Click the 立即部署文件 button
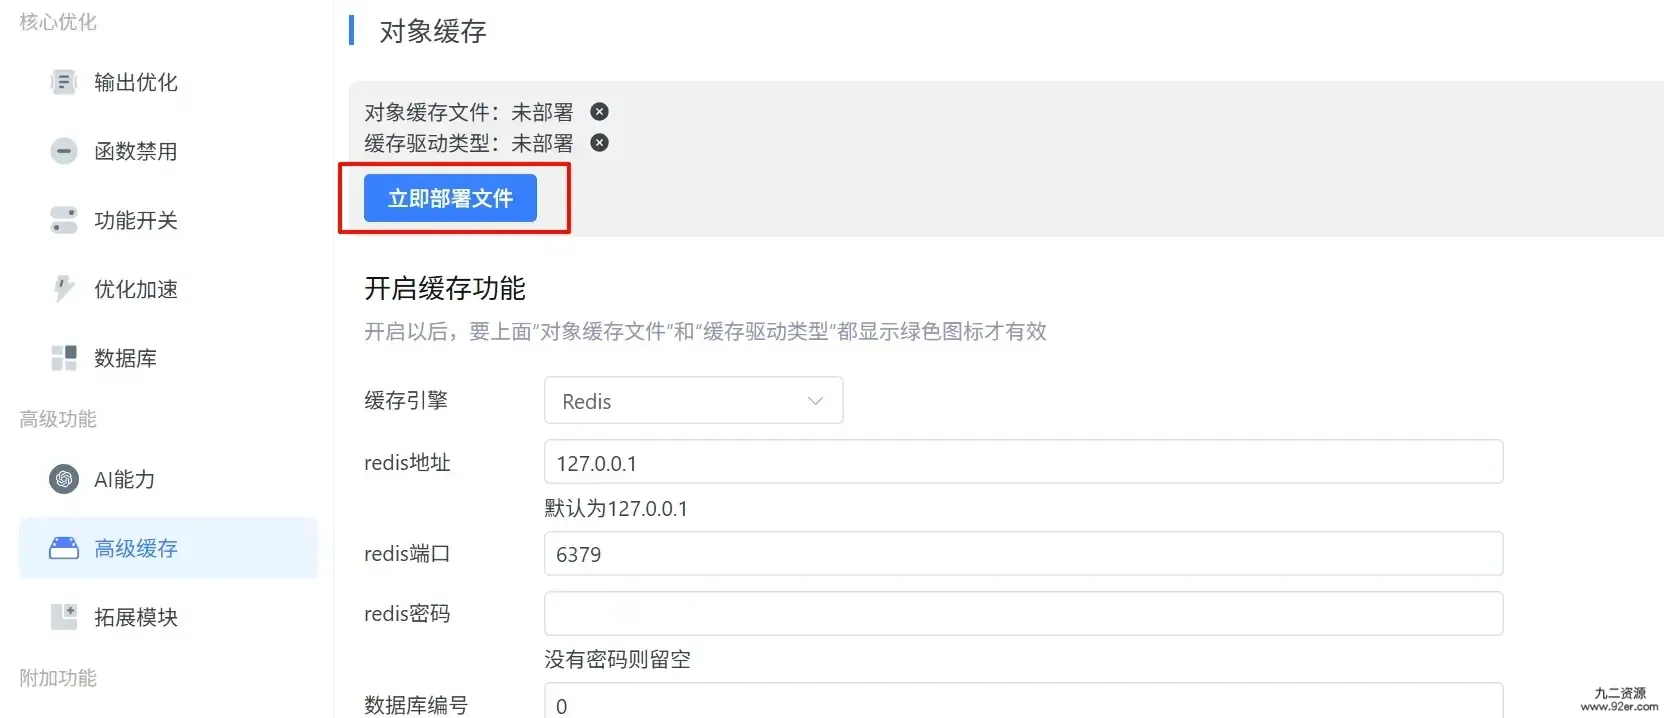Screen dimensions: 1664x718 450,198
